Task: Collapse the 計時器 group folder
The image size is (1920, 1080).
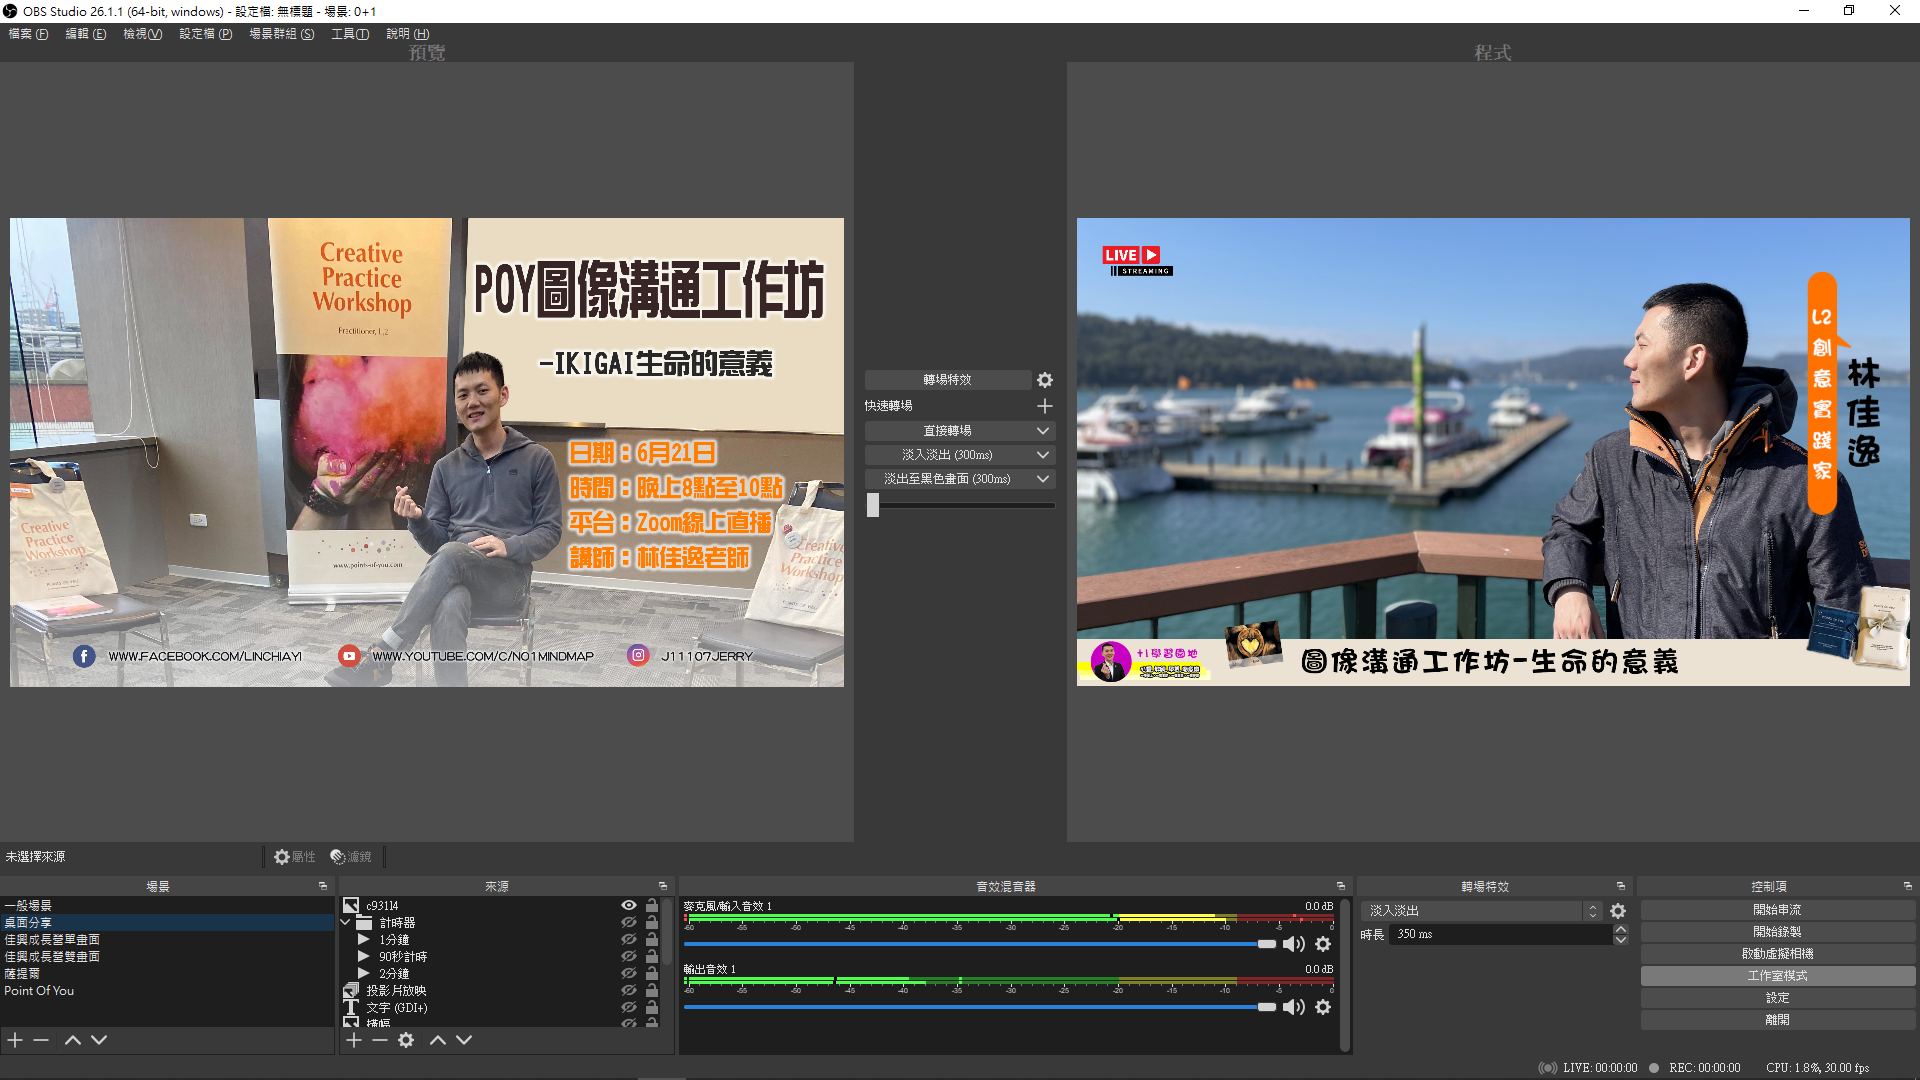Action: 346,922
